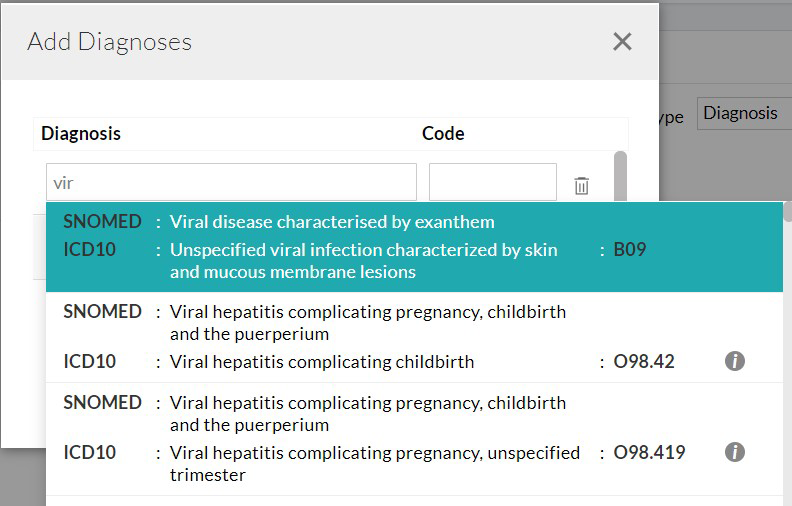The height and width of the screenshot is (506, 792).
Task: Select 'Viral disease characterised by exanthem' suggestion
Action: click(x=331, y=221)
